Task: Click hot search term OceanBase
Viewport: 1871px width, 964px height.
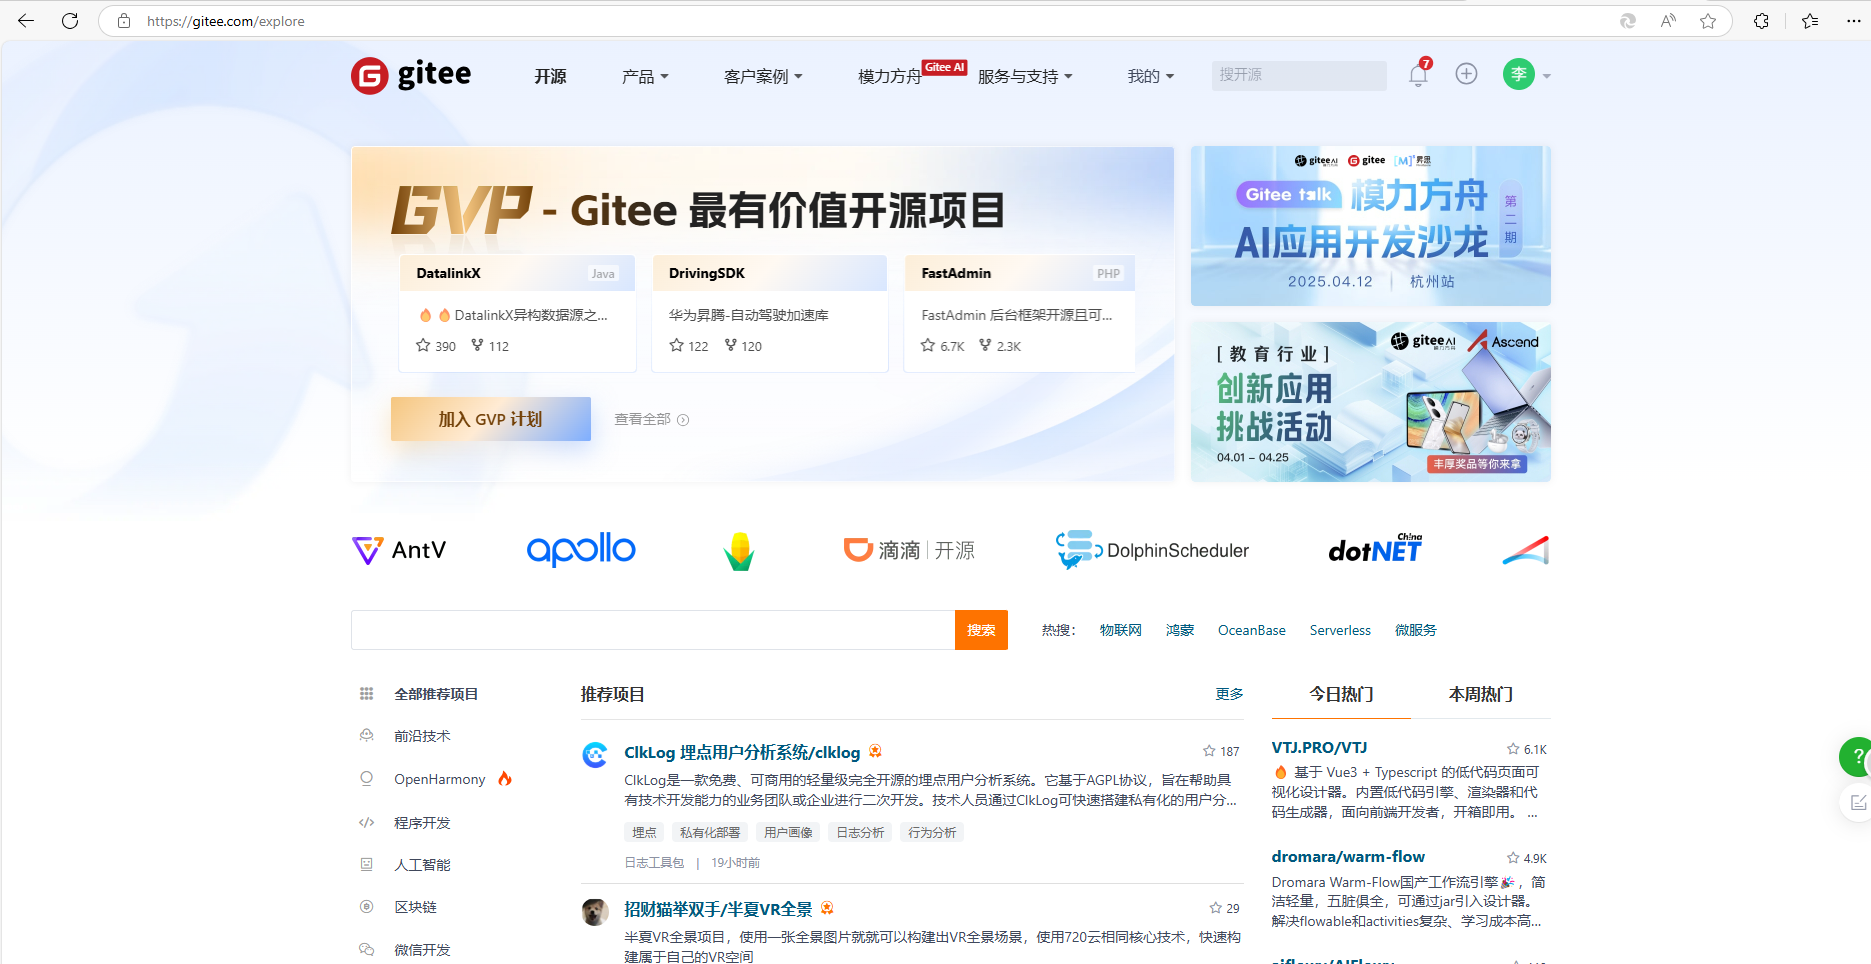Action: tap(1251, 630)
